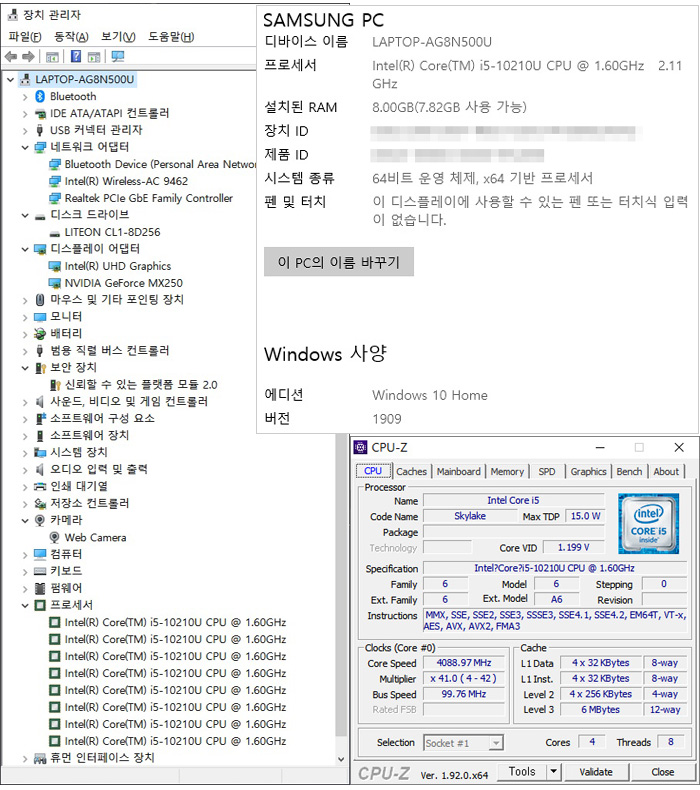This screenshot has height=790, width=700.
Task: Click the computer (컴퓨터) category icon
Action: (40, 554)
